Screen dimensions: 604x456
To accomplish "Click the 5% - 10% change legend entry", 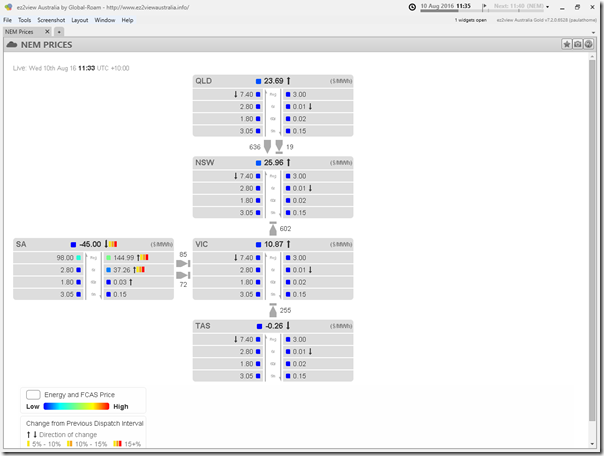I will pos(44,444).
